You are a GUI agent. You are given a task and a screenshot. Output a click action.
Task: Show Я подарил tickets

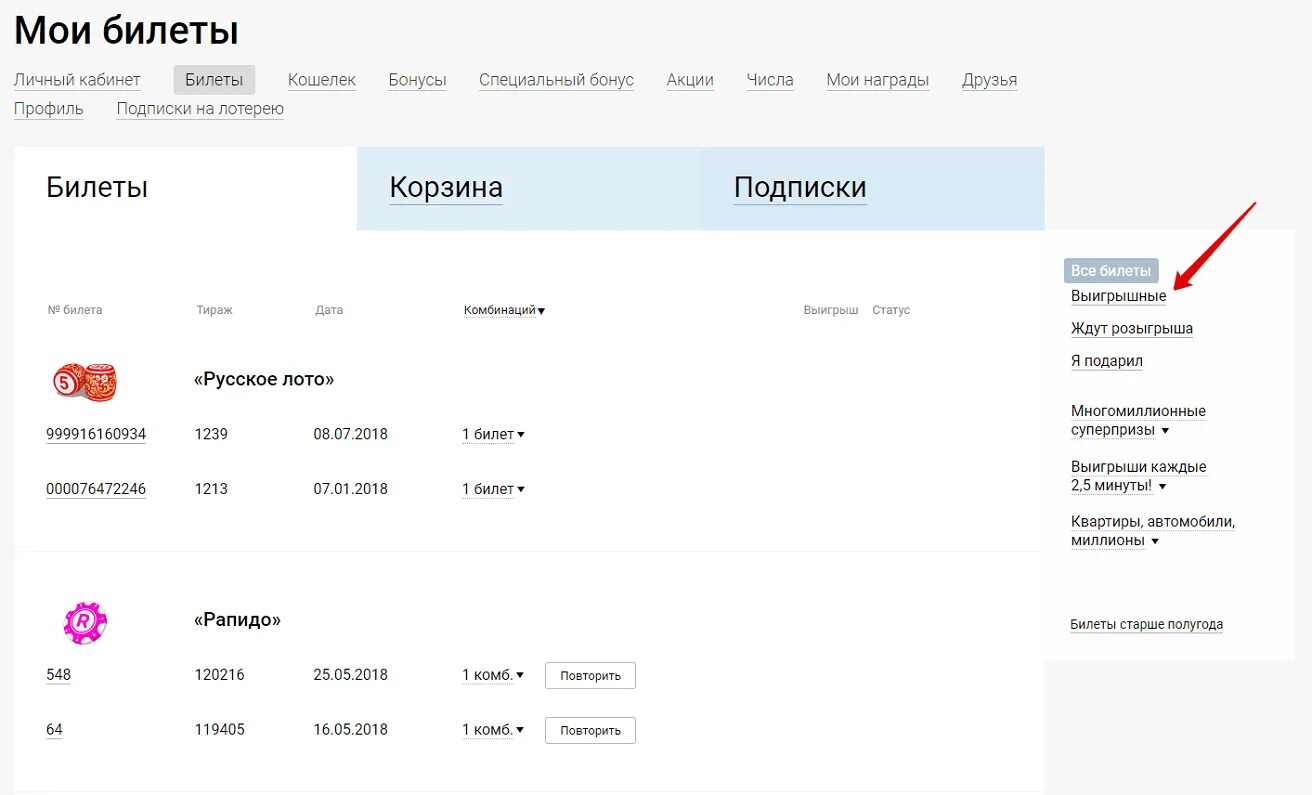[1107, 361]
